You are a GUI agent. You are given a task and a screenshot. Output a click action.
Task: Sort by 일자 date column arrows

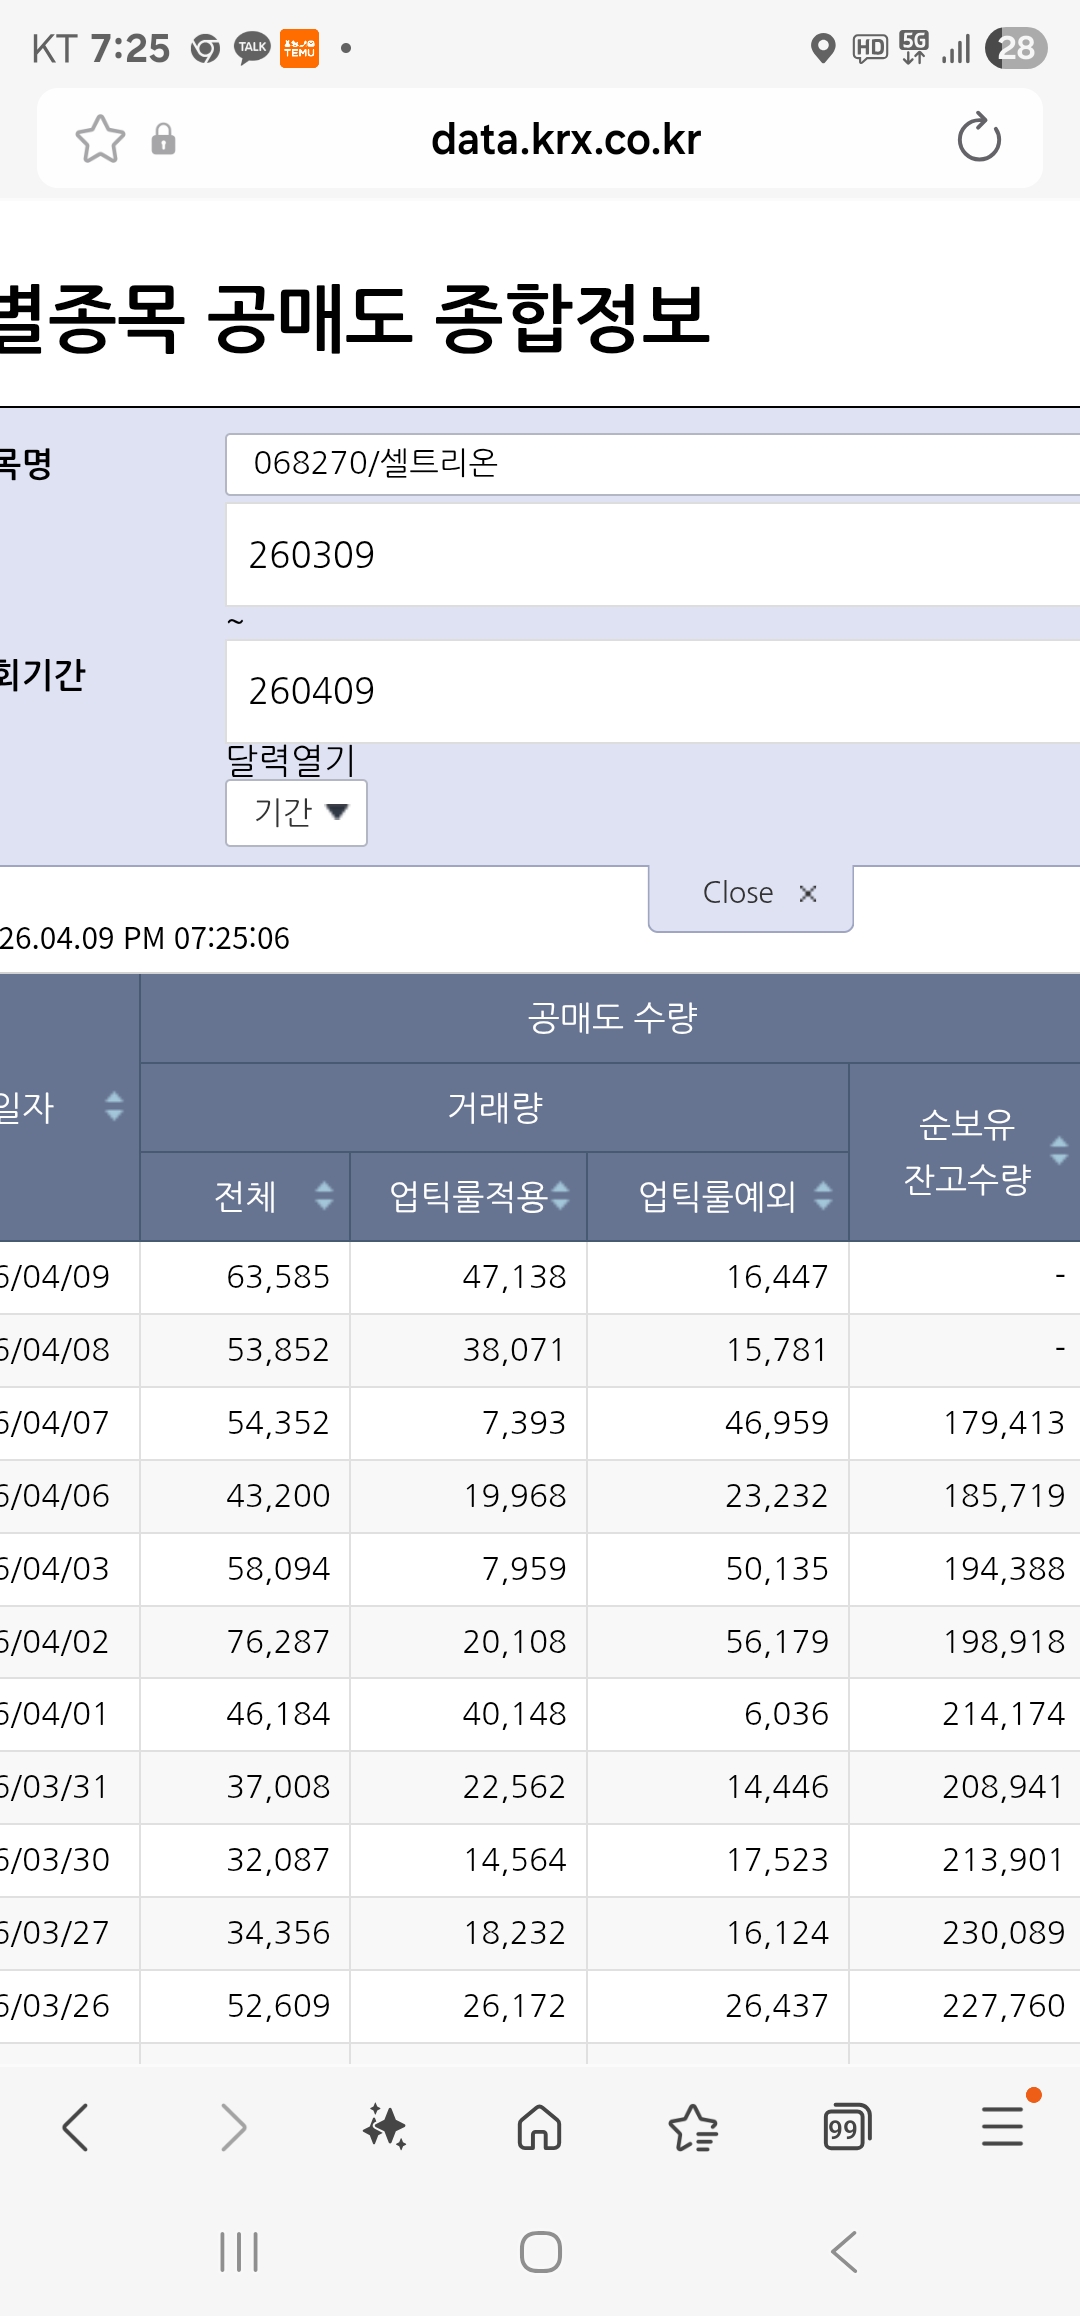point(114,1106)
